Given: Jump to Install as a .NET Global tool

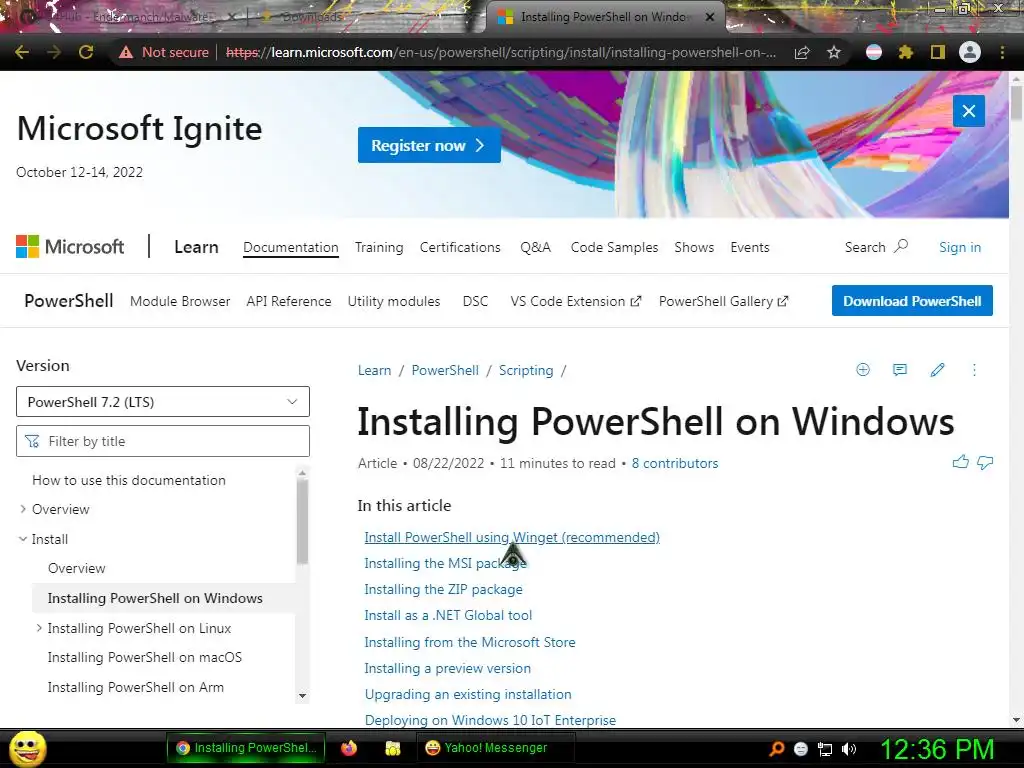Looking at the screenshot, I should (448, 615).
